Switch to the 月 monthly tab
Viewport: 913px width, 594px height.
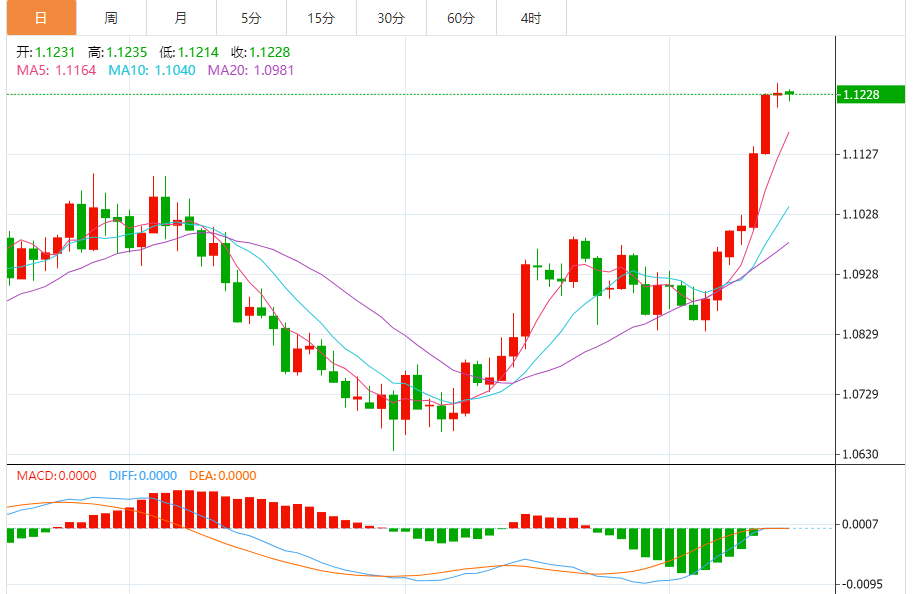pos(181,17)
